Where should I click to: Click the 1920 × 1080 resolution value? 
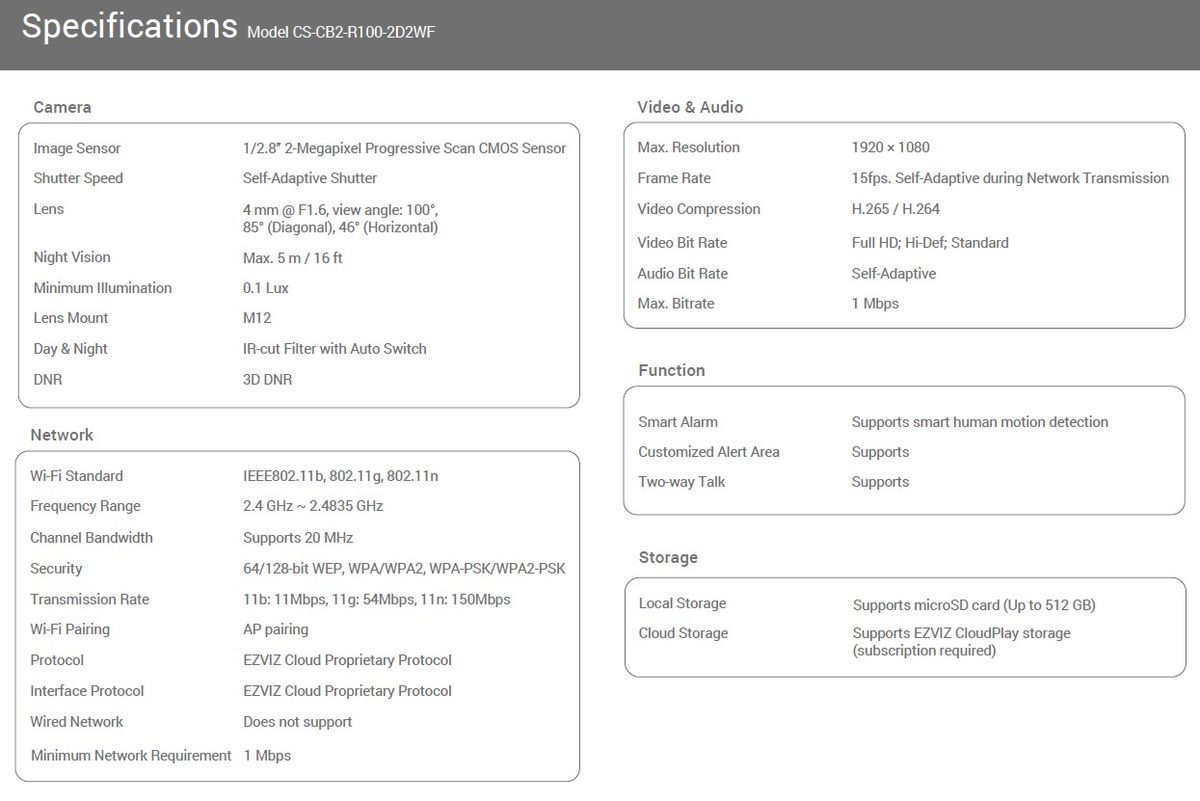click(x=890, y=147)
